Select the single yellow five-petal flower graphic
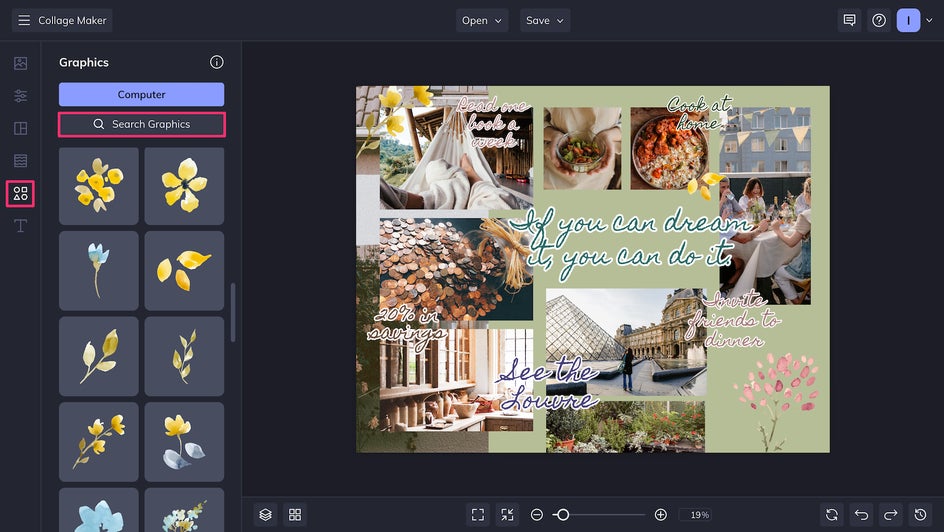944x532 pixels. point(184,186)
